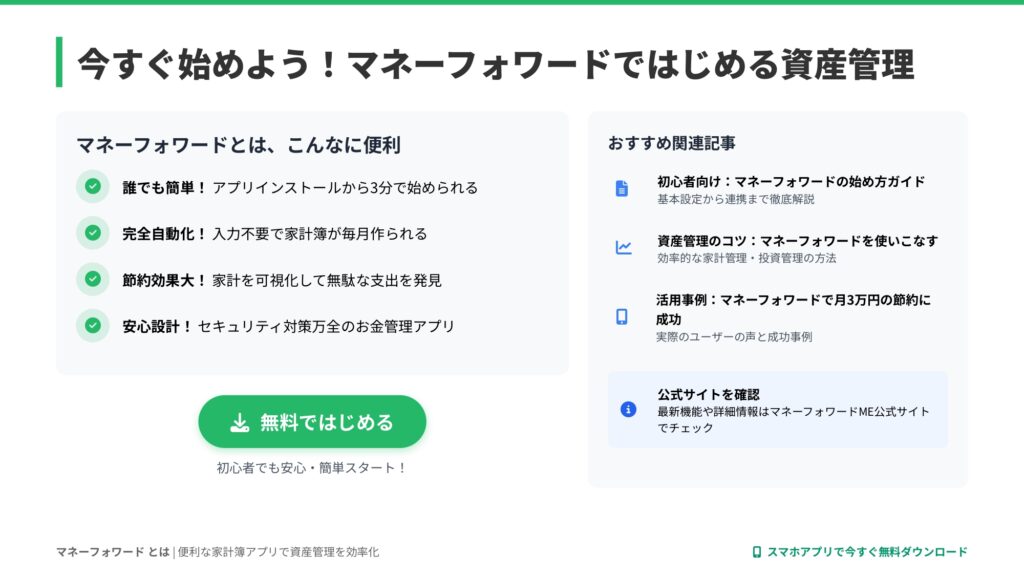Click the スマホアプリで今すぐ無料ダウンロード footer link
Viewport: 1024px width, 576px height.
[866, 552]
